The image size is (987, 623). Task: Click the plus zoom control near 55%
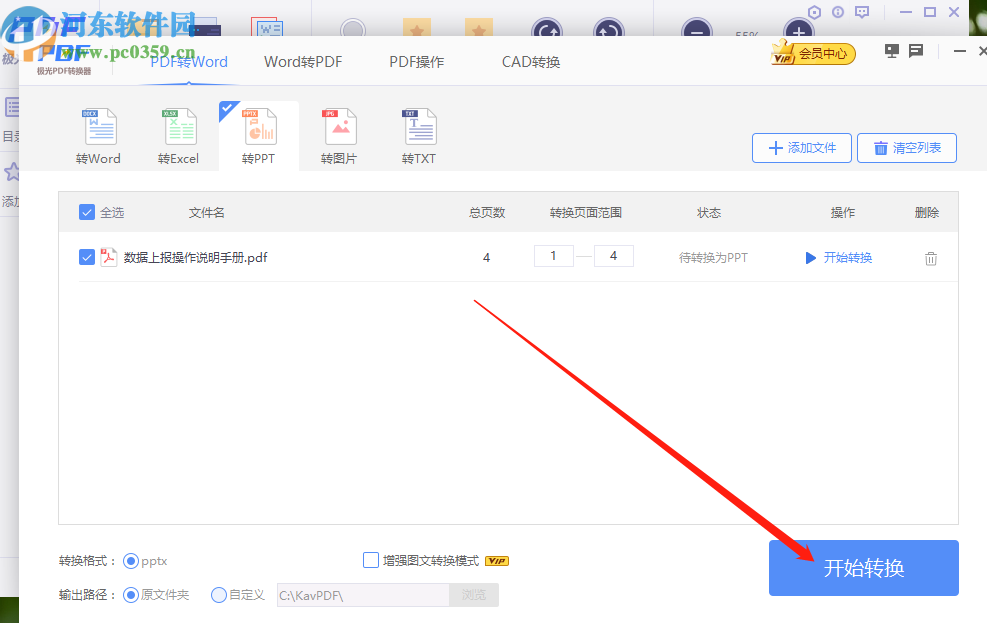tap(798, 30)
